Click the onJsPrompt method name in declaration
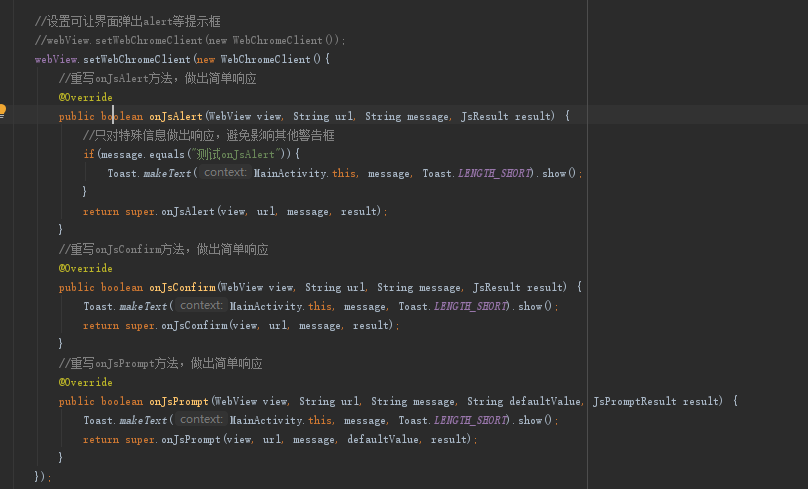 click(179, 401)
